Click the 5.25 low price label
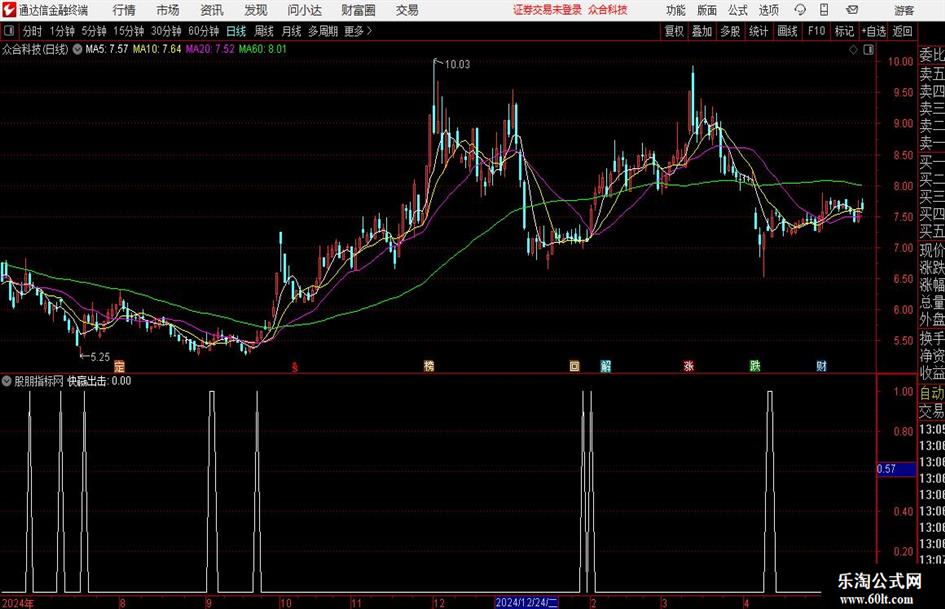945x609 pixels. click(100, 357)
